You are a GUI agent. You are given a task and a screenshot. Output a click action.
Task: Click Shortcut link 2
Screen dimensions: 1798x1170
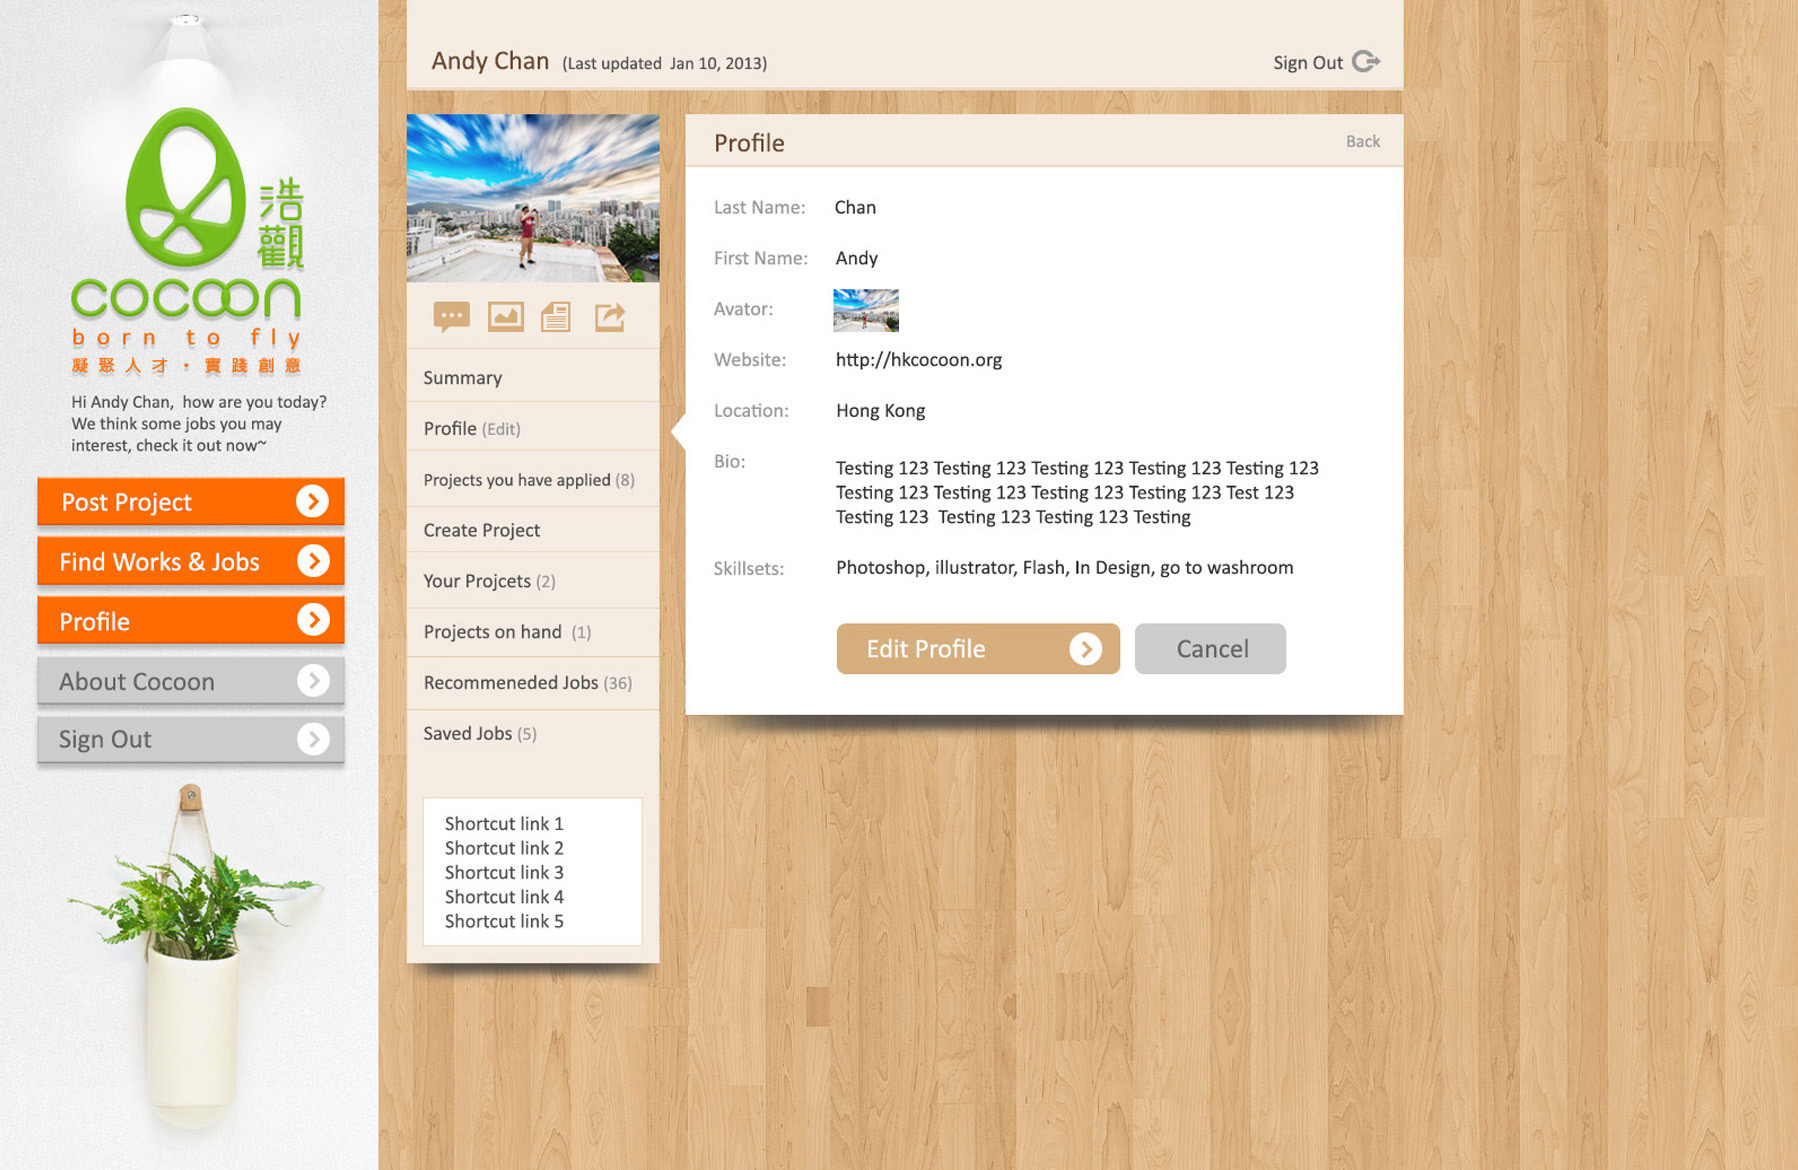tap(504, 848)
